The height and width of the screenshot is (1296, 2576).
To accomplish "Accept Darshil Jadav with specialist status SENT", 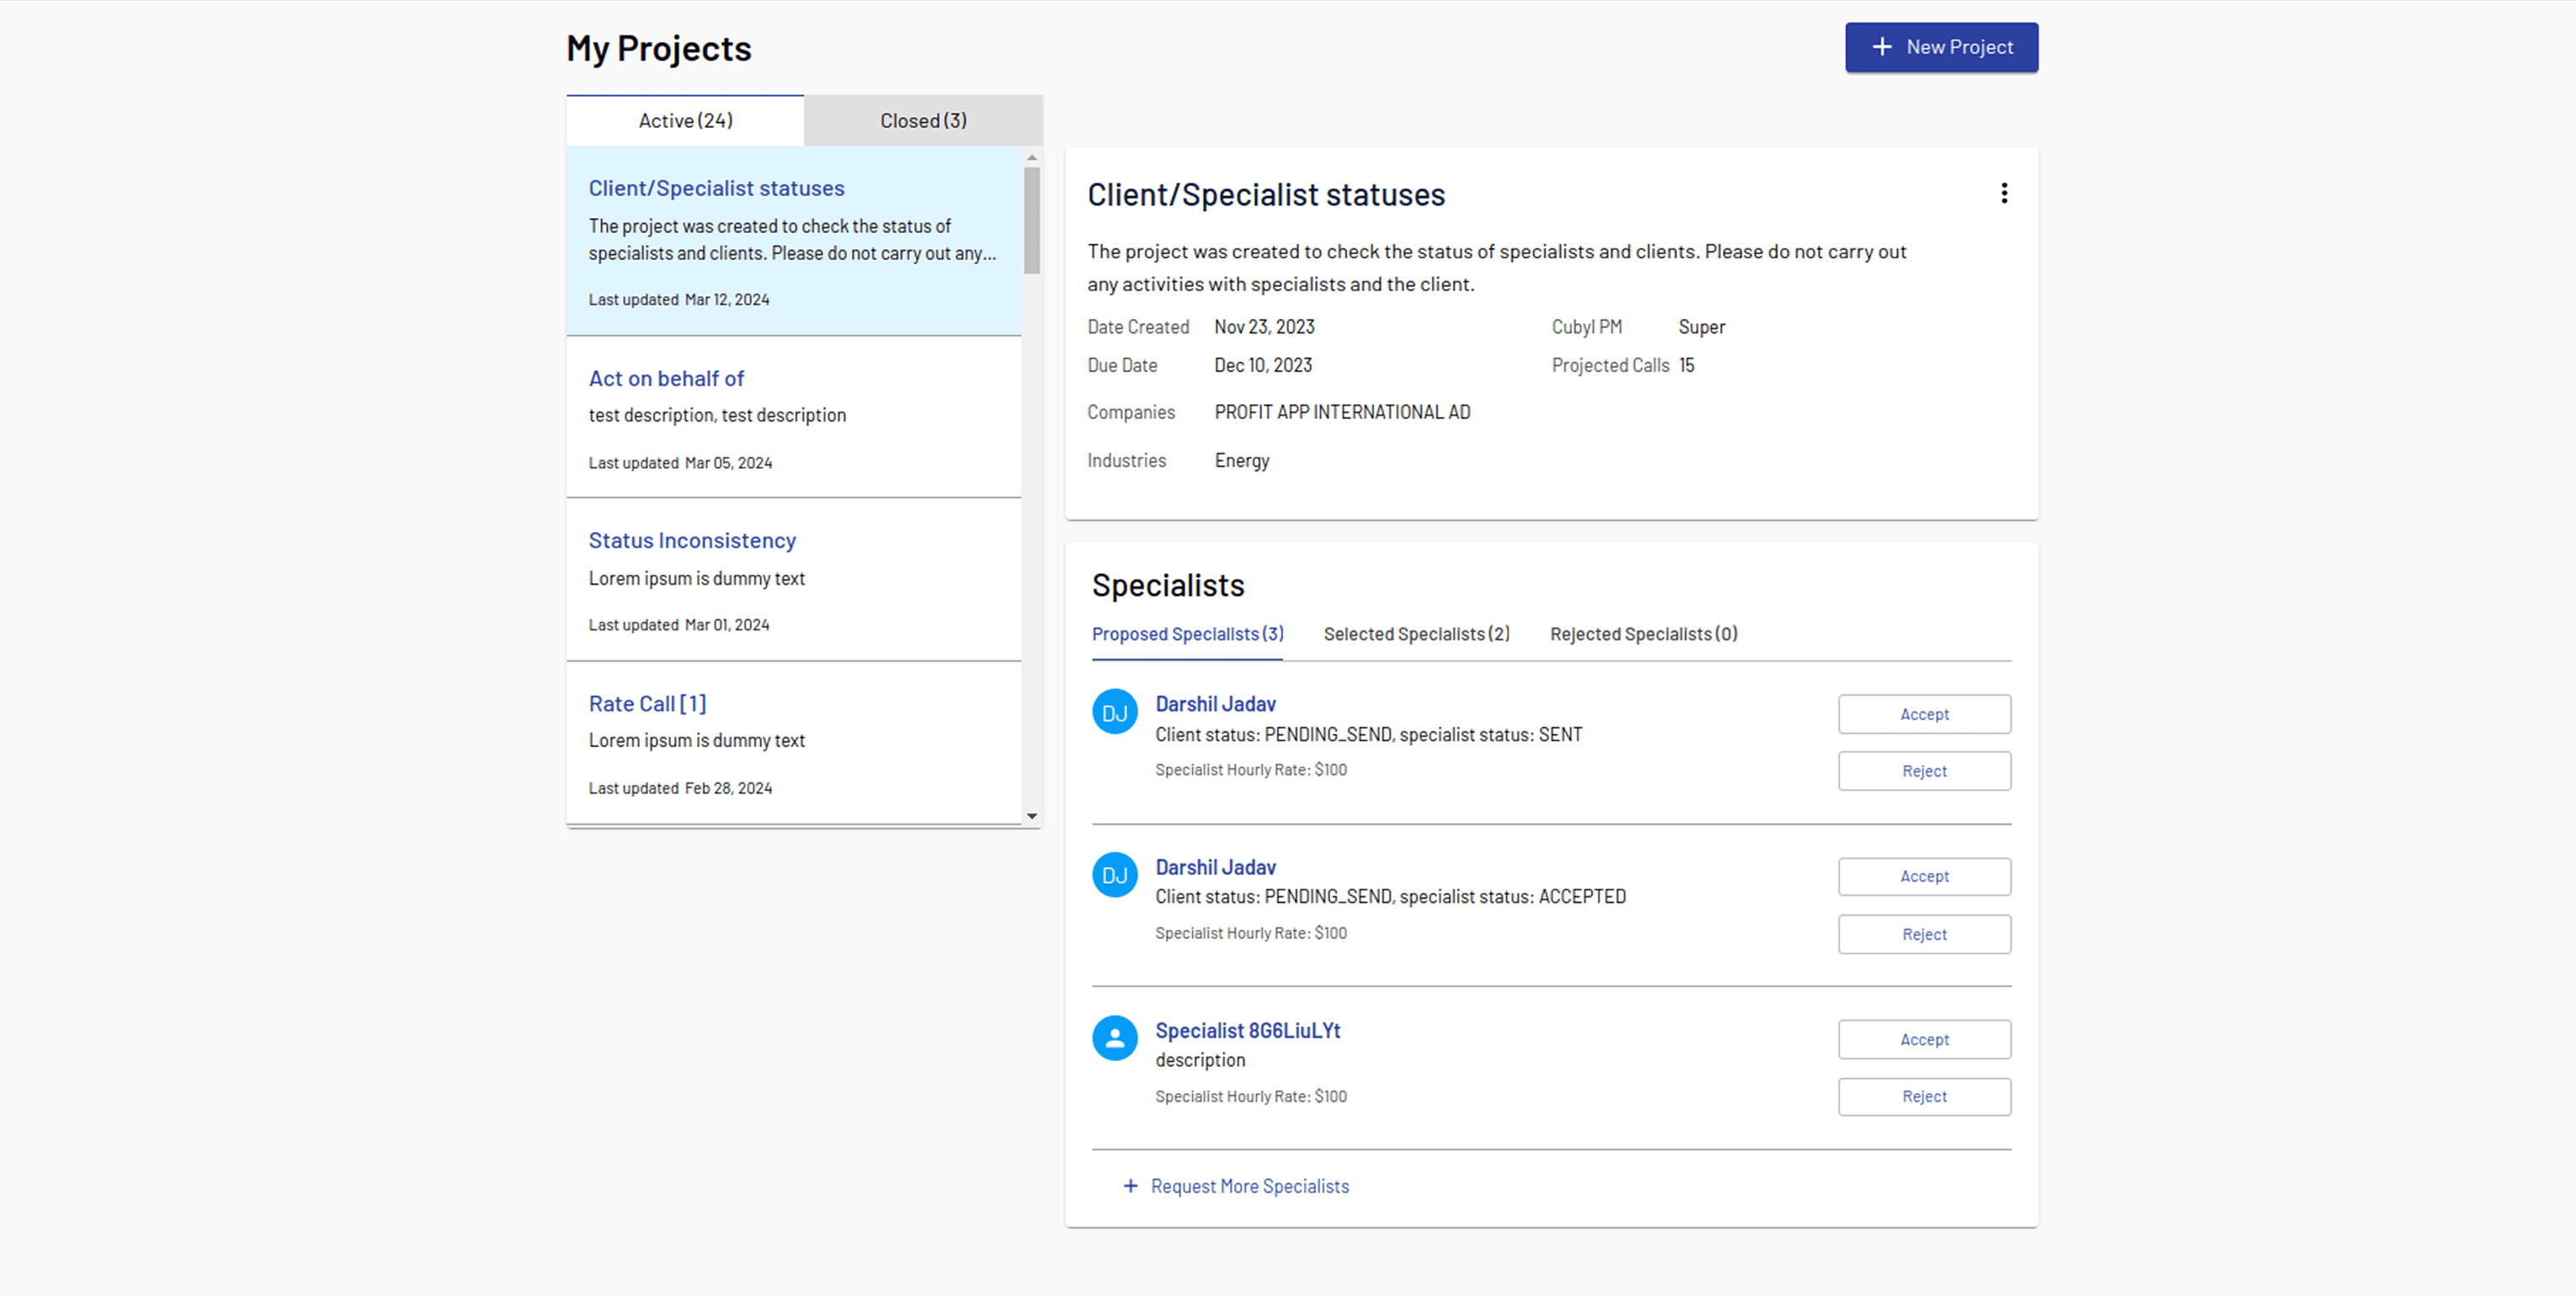I will [x=1924, y=714].
